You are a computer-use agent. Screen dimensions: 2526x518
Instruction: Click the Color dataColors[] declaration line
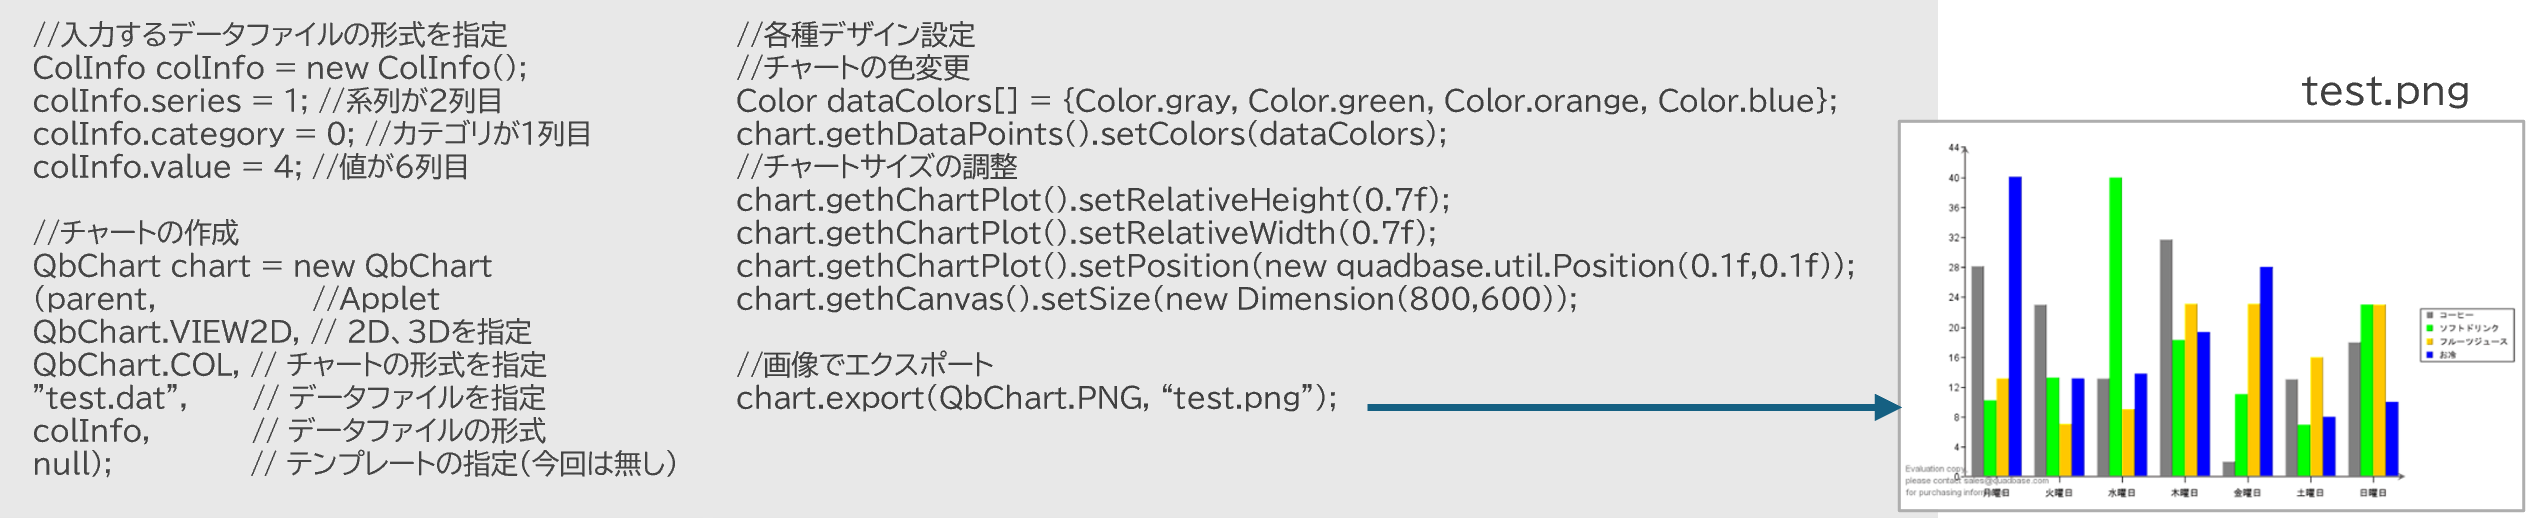click(x=1287, y=101)
